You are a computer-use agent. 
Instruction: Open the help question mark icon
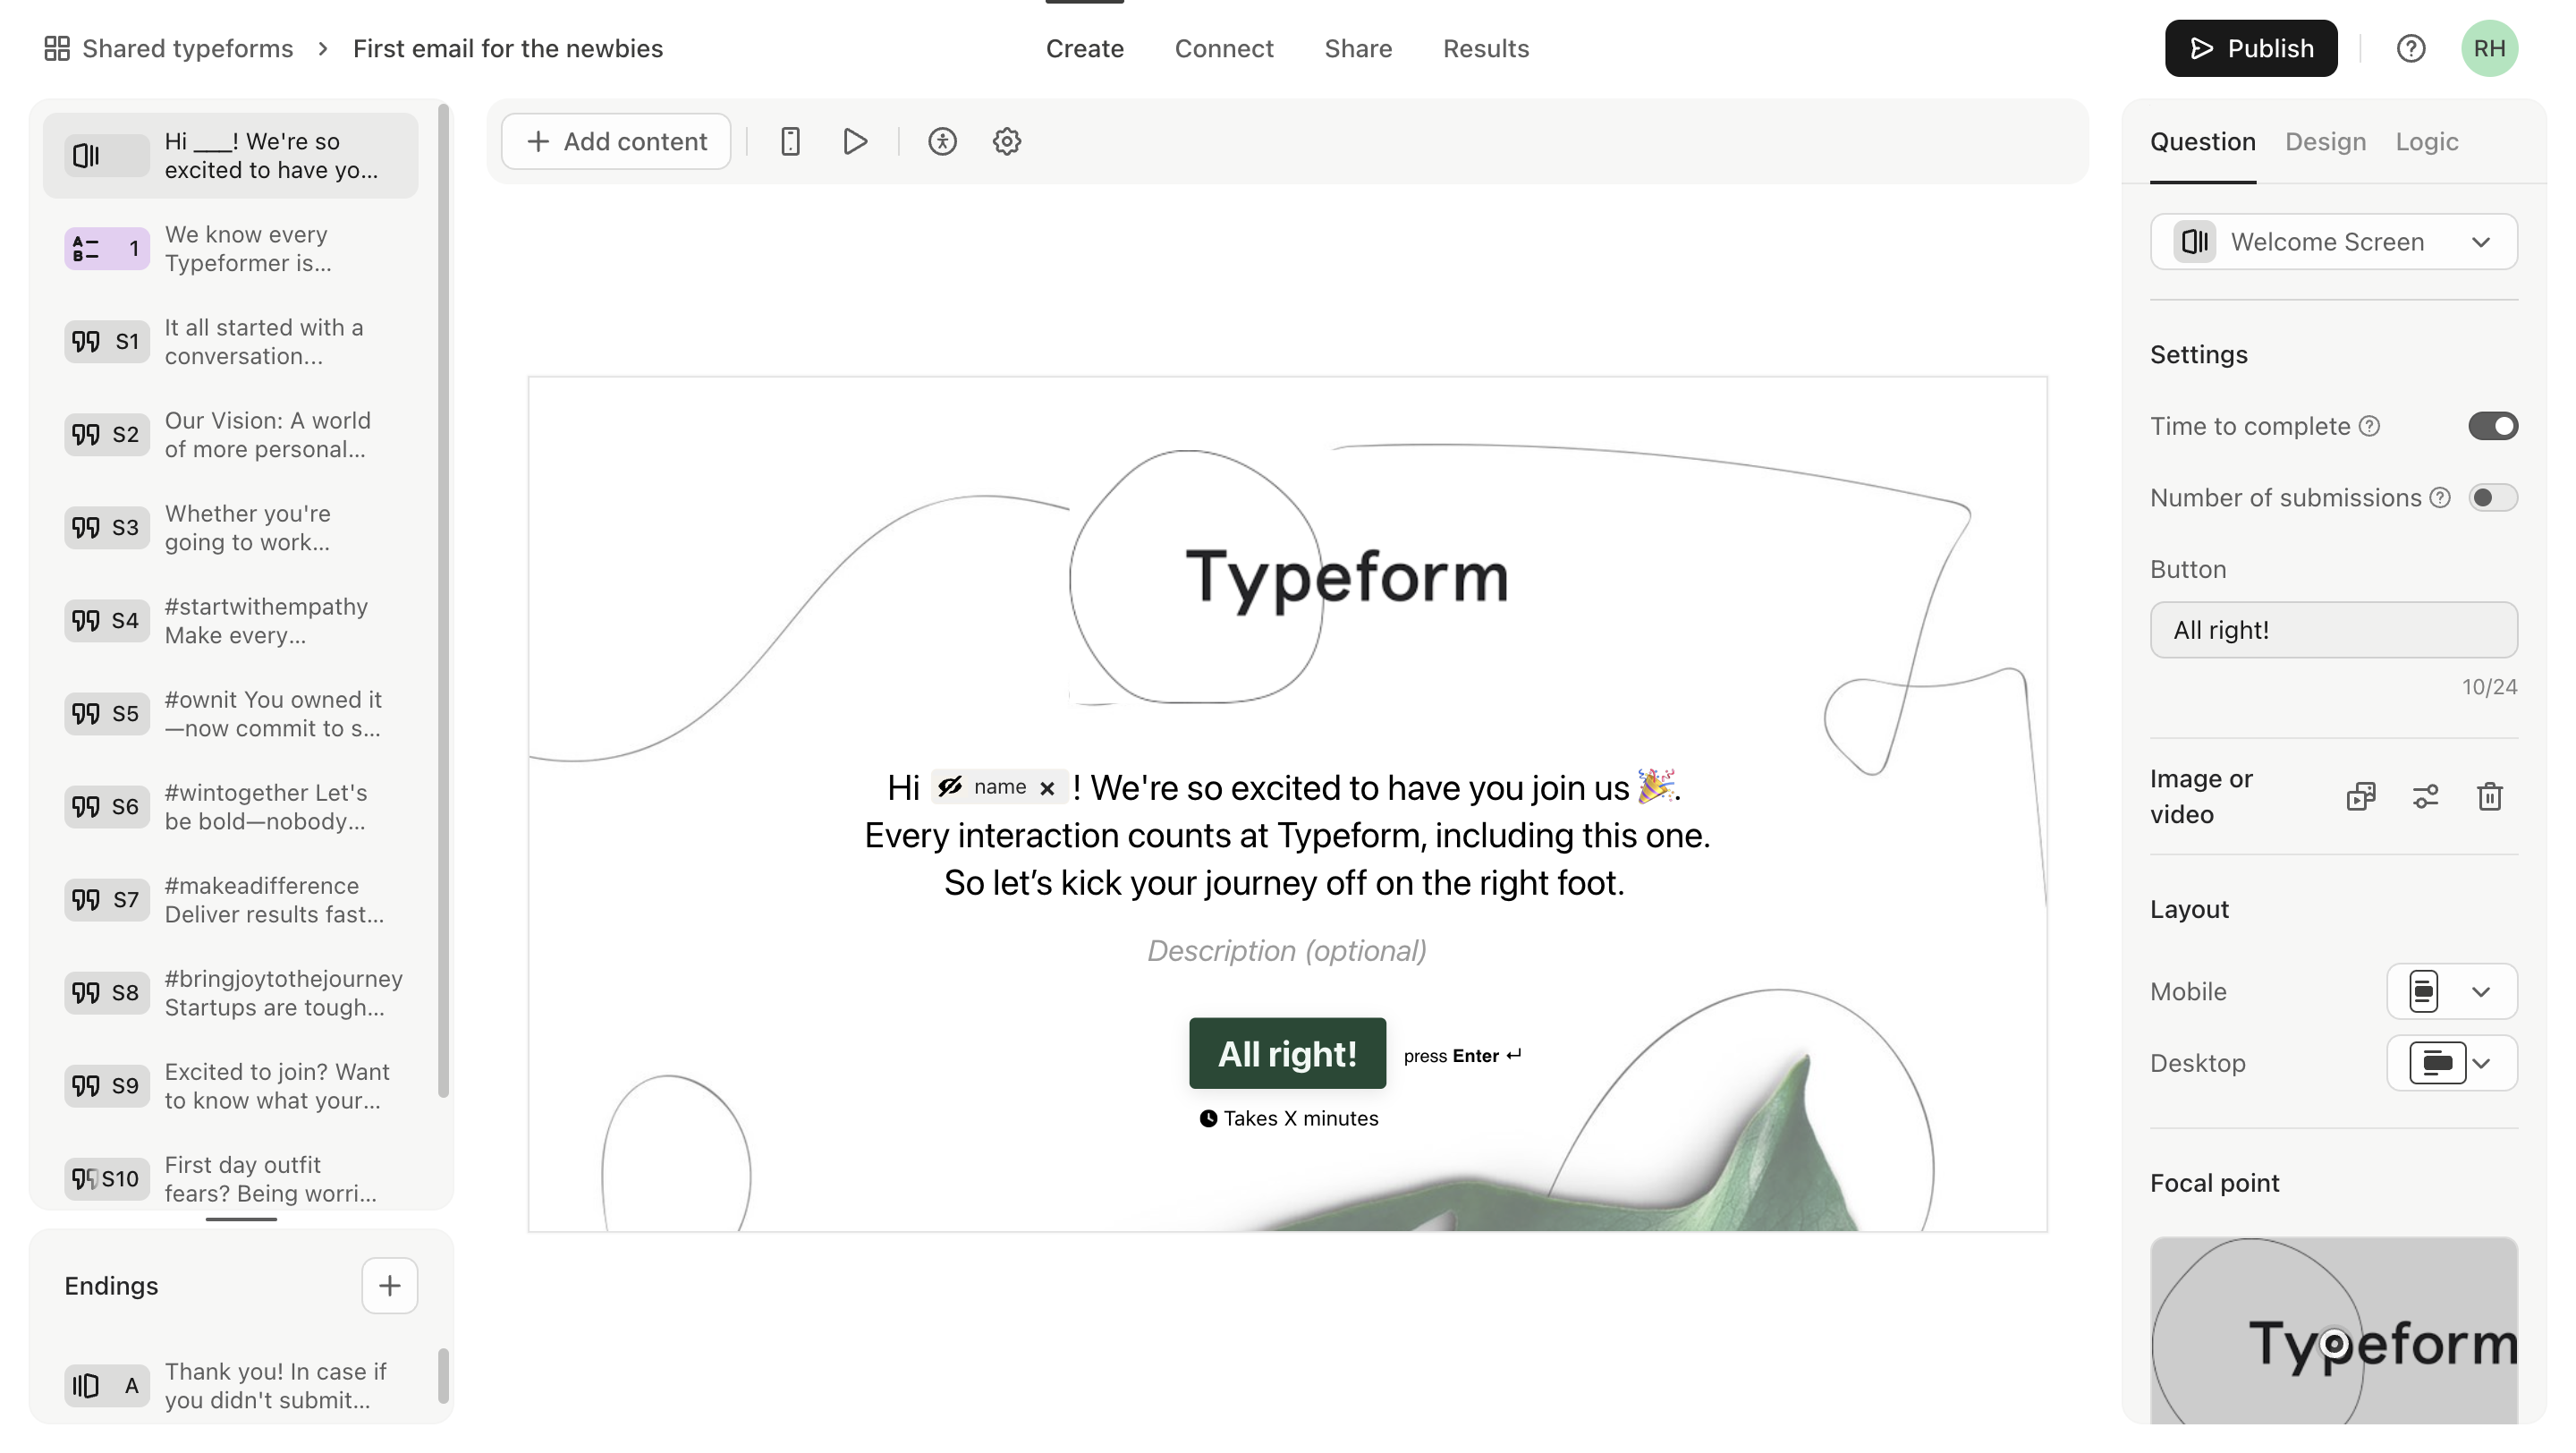pos(2411,48)
